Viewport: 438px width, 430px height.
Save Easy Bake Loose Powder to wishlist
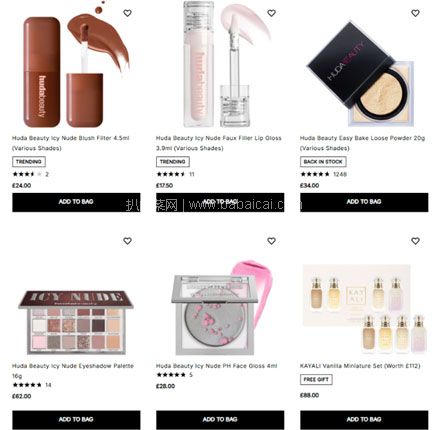415,13
